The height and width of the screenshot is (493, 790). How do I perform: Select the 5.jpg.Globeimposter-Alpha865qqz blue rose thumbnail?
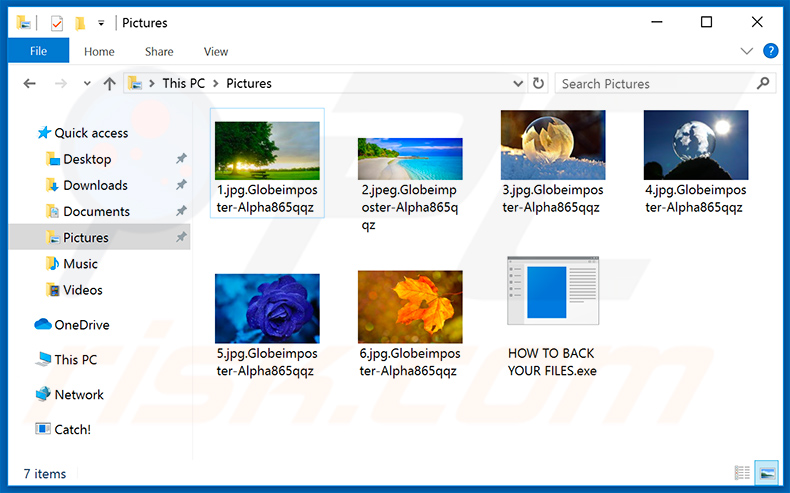[x=267, y=308]
